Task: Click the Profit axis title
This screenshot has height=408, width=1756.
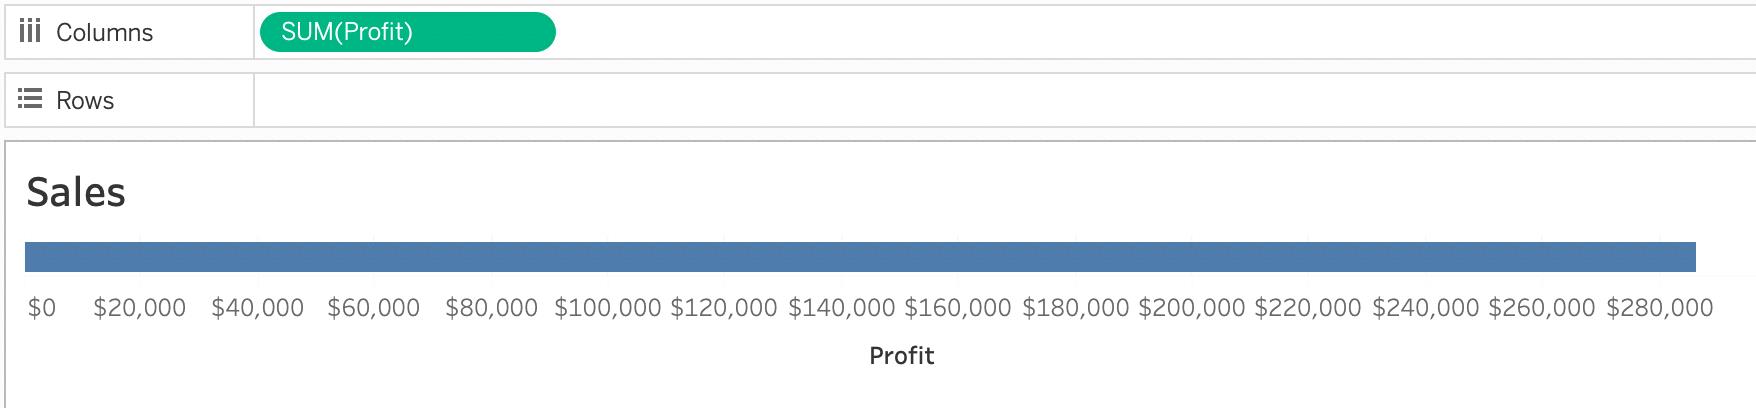Action: [901, 356]
